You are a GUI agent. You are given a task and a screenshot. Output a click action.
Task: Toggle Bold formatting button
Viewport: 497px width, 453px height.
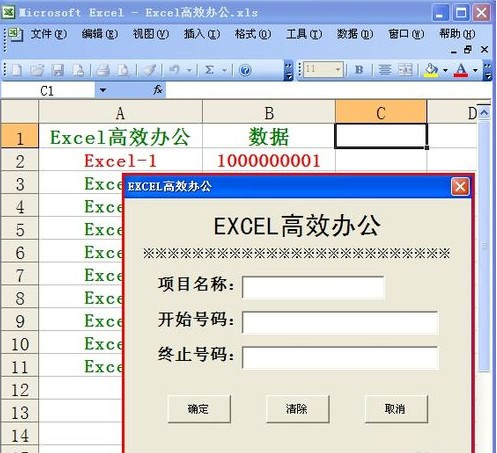(359, 70)
